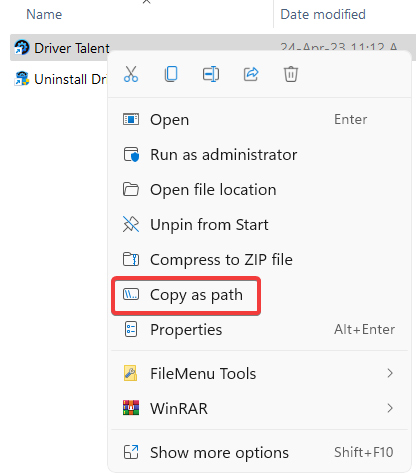Choose Open file location

click(x=259, y=190)
